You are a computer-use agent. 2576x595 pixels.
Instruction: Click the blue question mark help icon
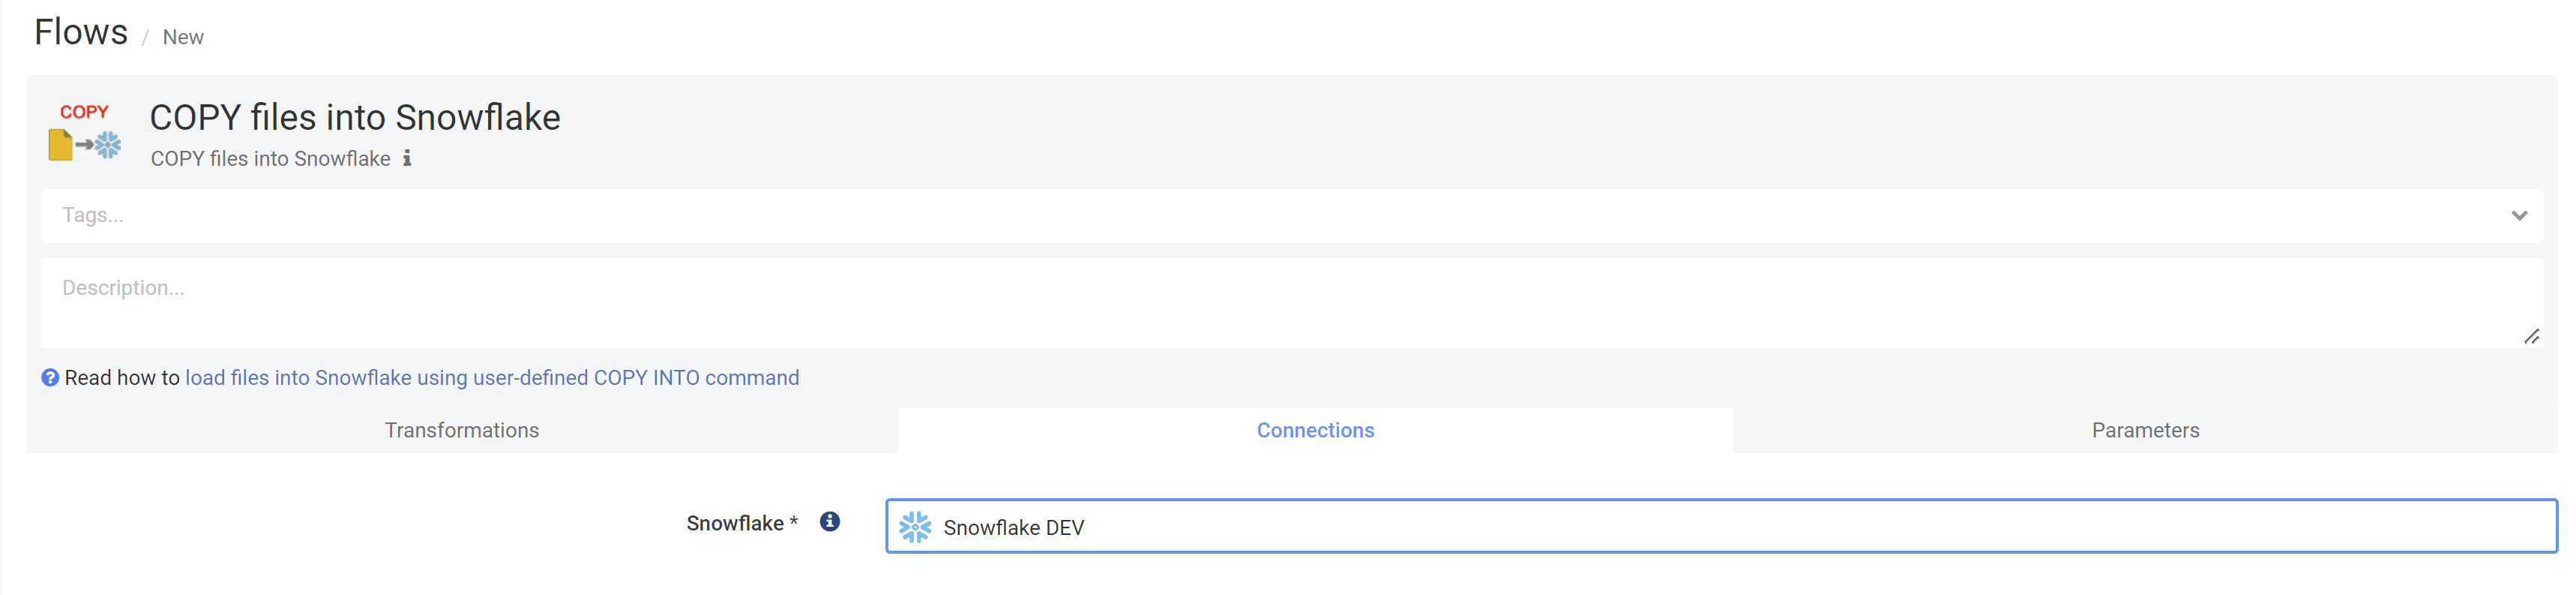50,377
